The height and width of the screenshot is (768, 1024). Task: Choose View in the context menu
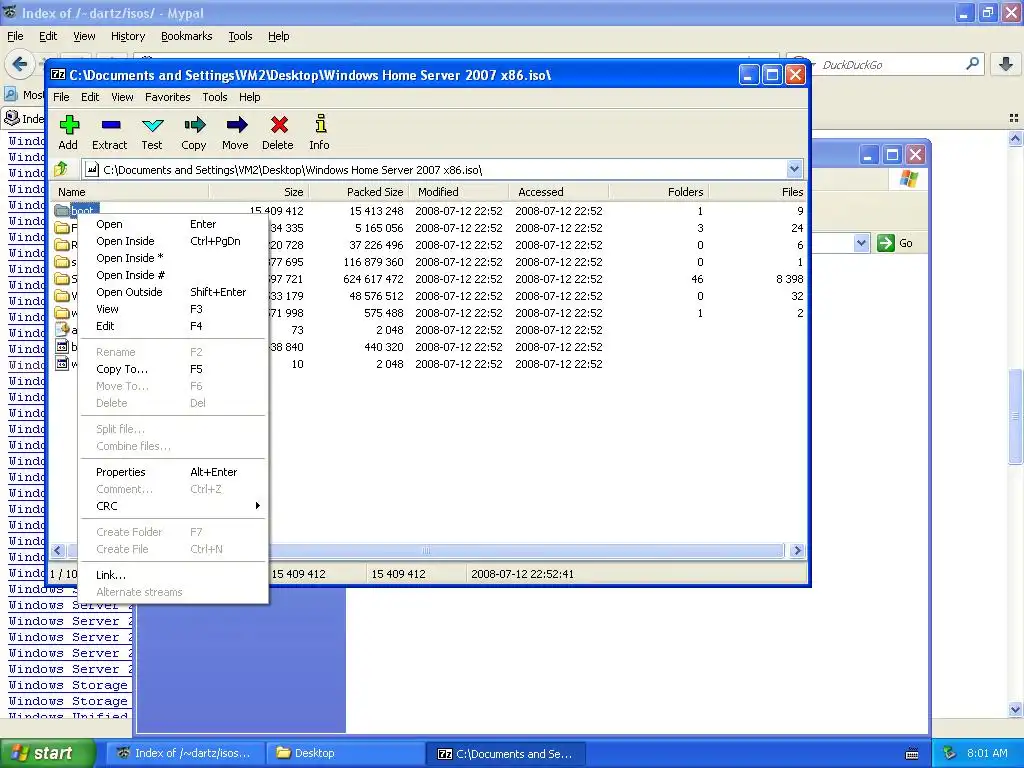pyautogui.click(x=173, y=309)
